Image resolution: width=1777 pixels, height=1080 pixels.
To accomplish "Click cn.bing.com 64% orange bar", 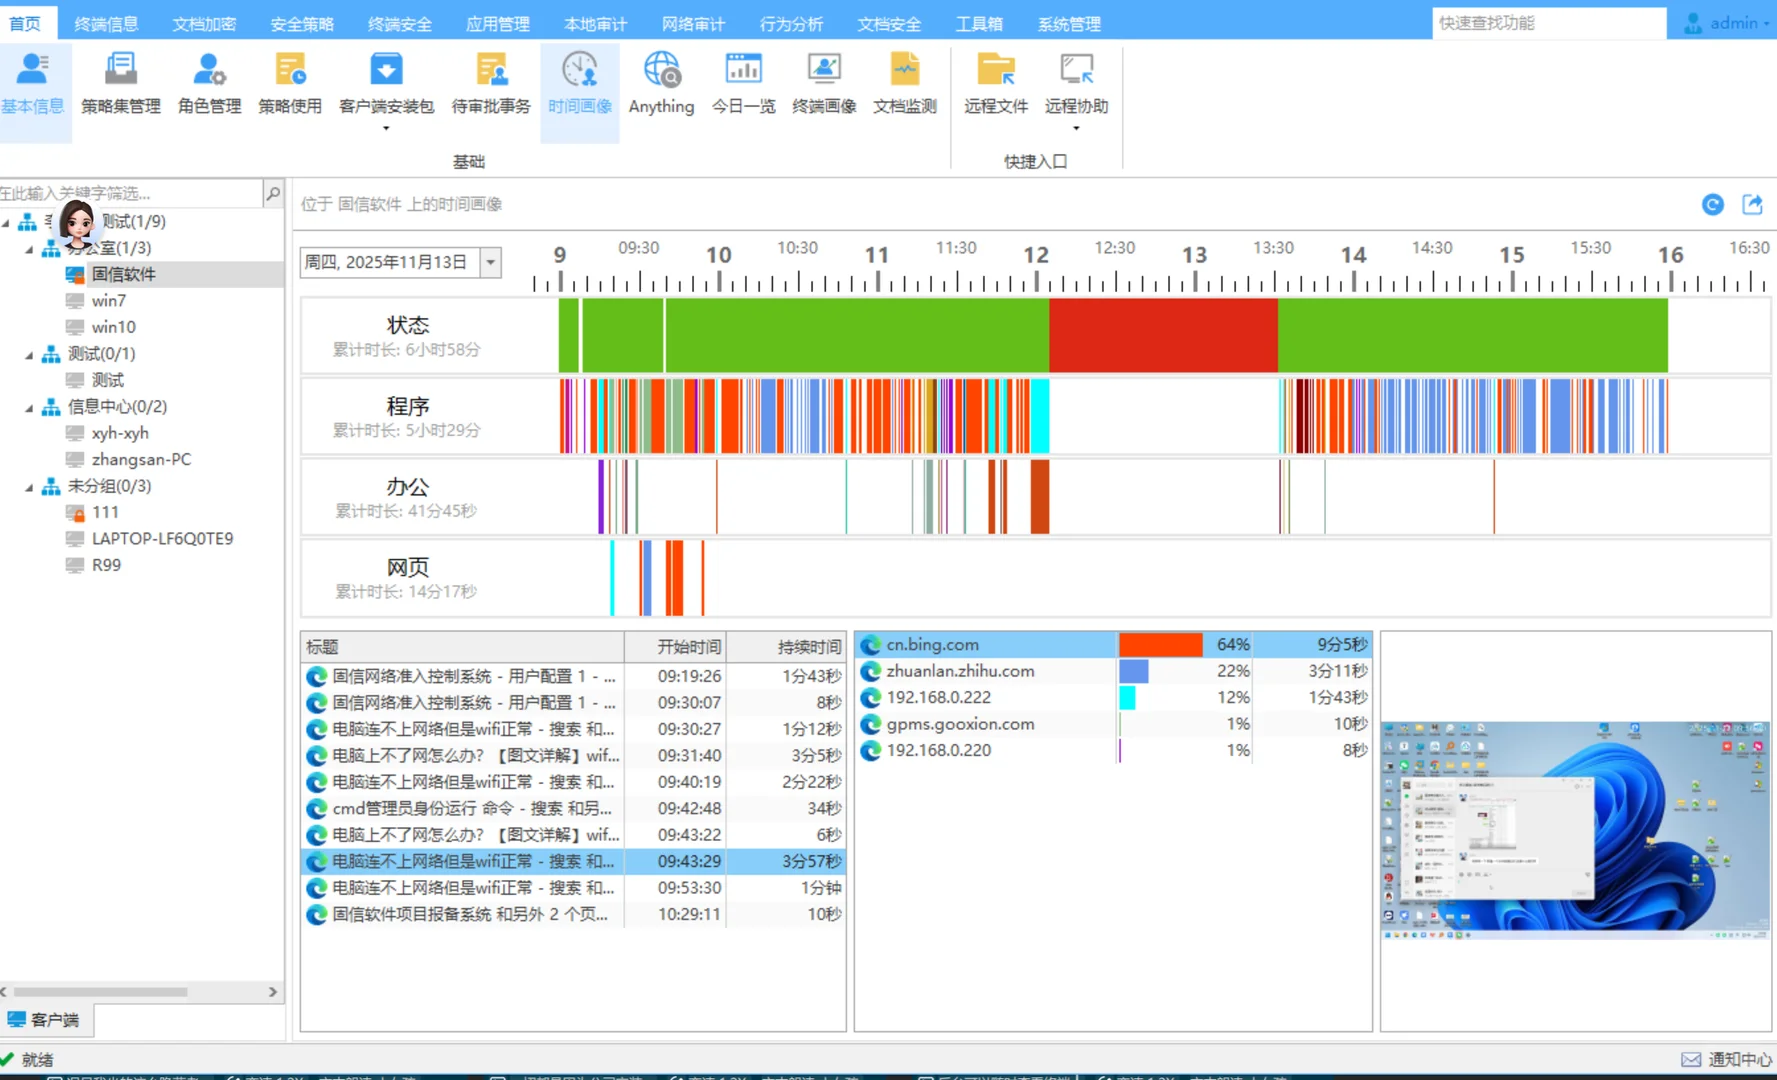I will (x=1160, y=645).
